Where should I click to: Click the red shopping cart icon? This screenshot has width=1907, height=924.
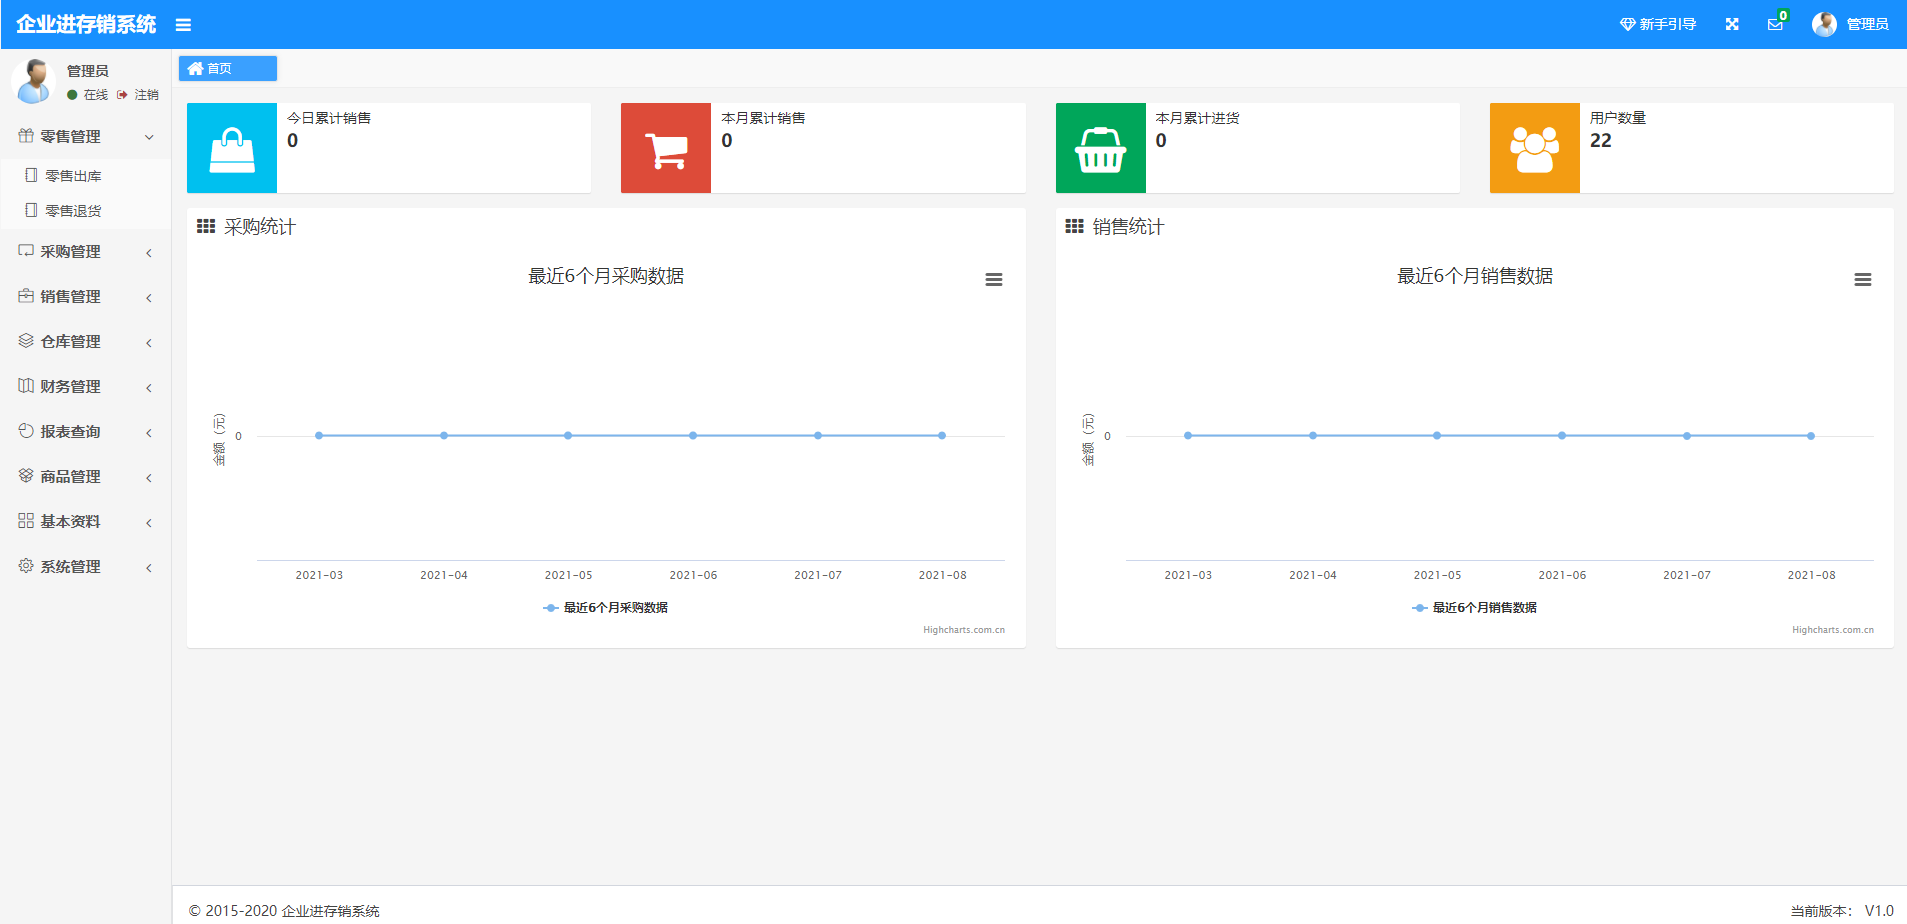(x=666, y=148)
